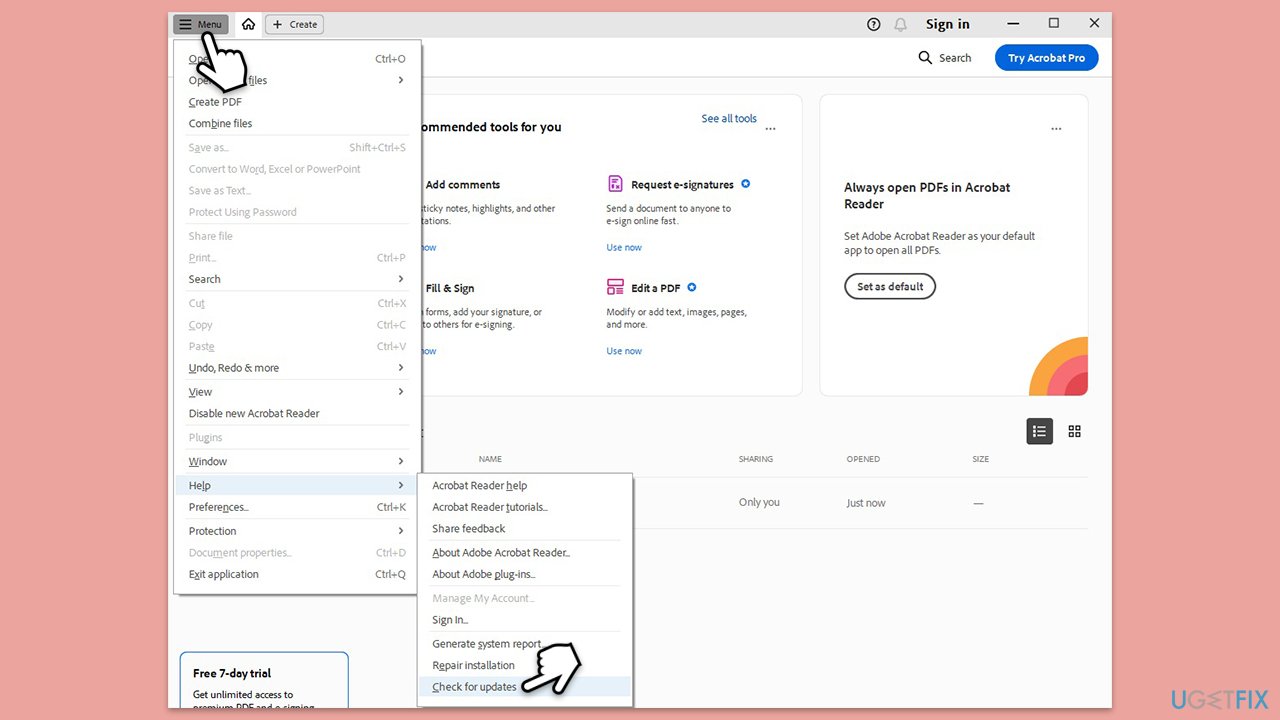Go to the Home icon tab

pos(248,24)
